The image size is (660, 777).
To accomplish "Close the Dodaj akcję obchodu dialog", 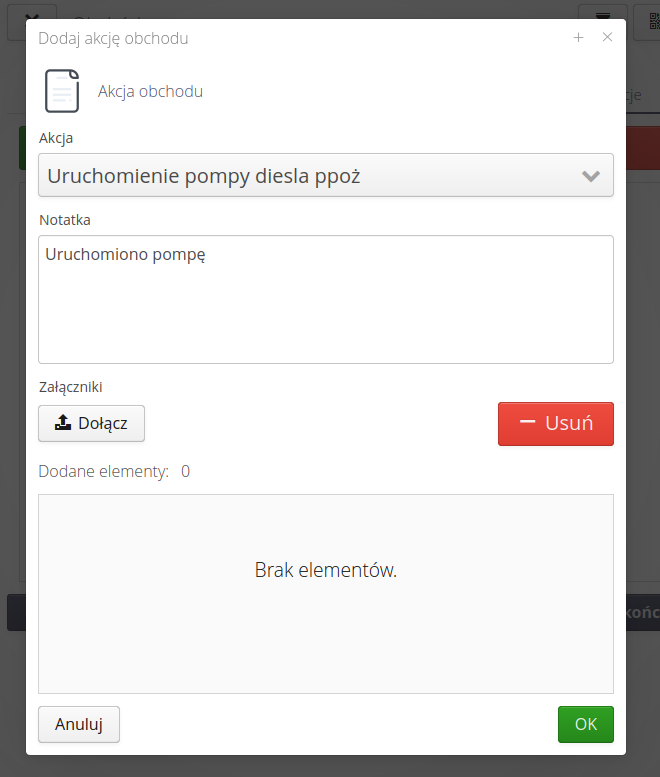I will [607, 38].
